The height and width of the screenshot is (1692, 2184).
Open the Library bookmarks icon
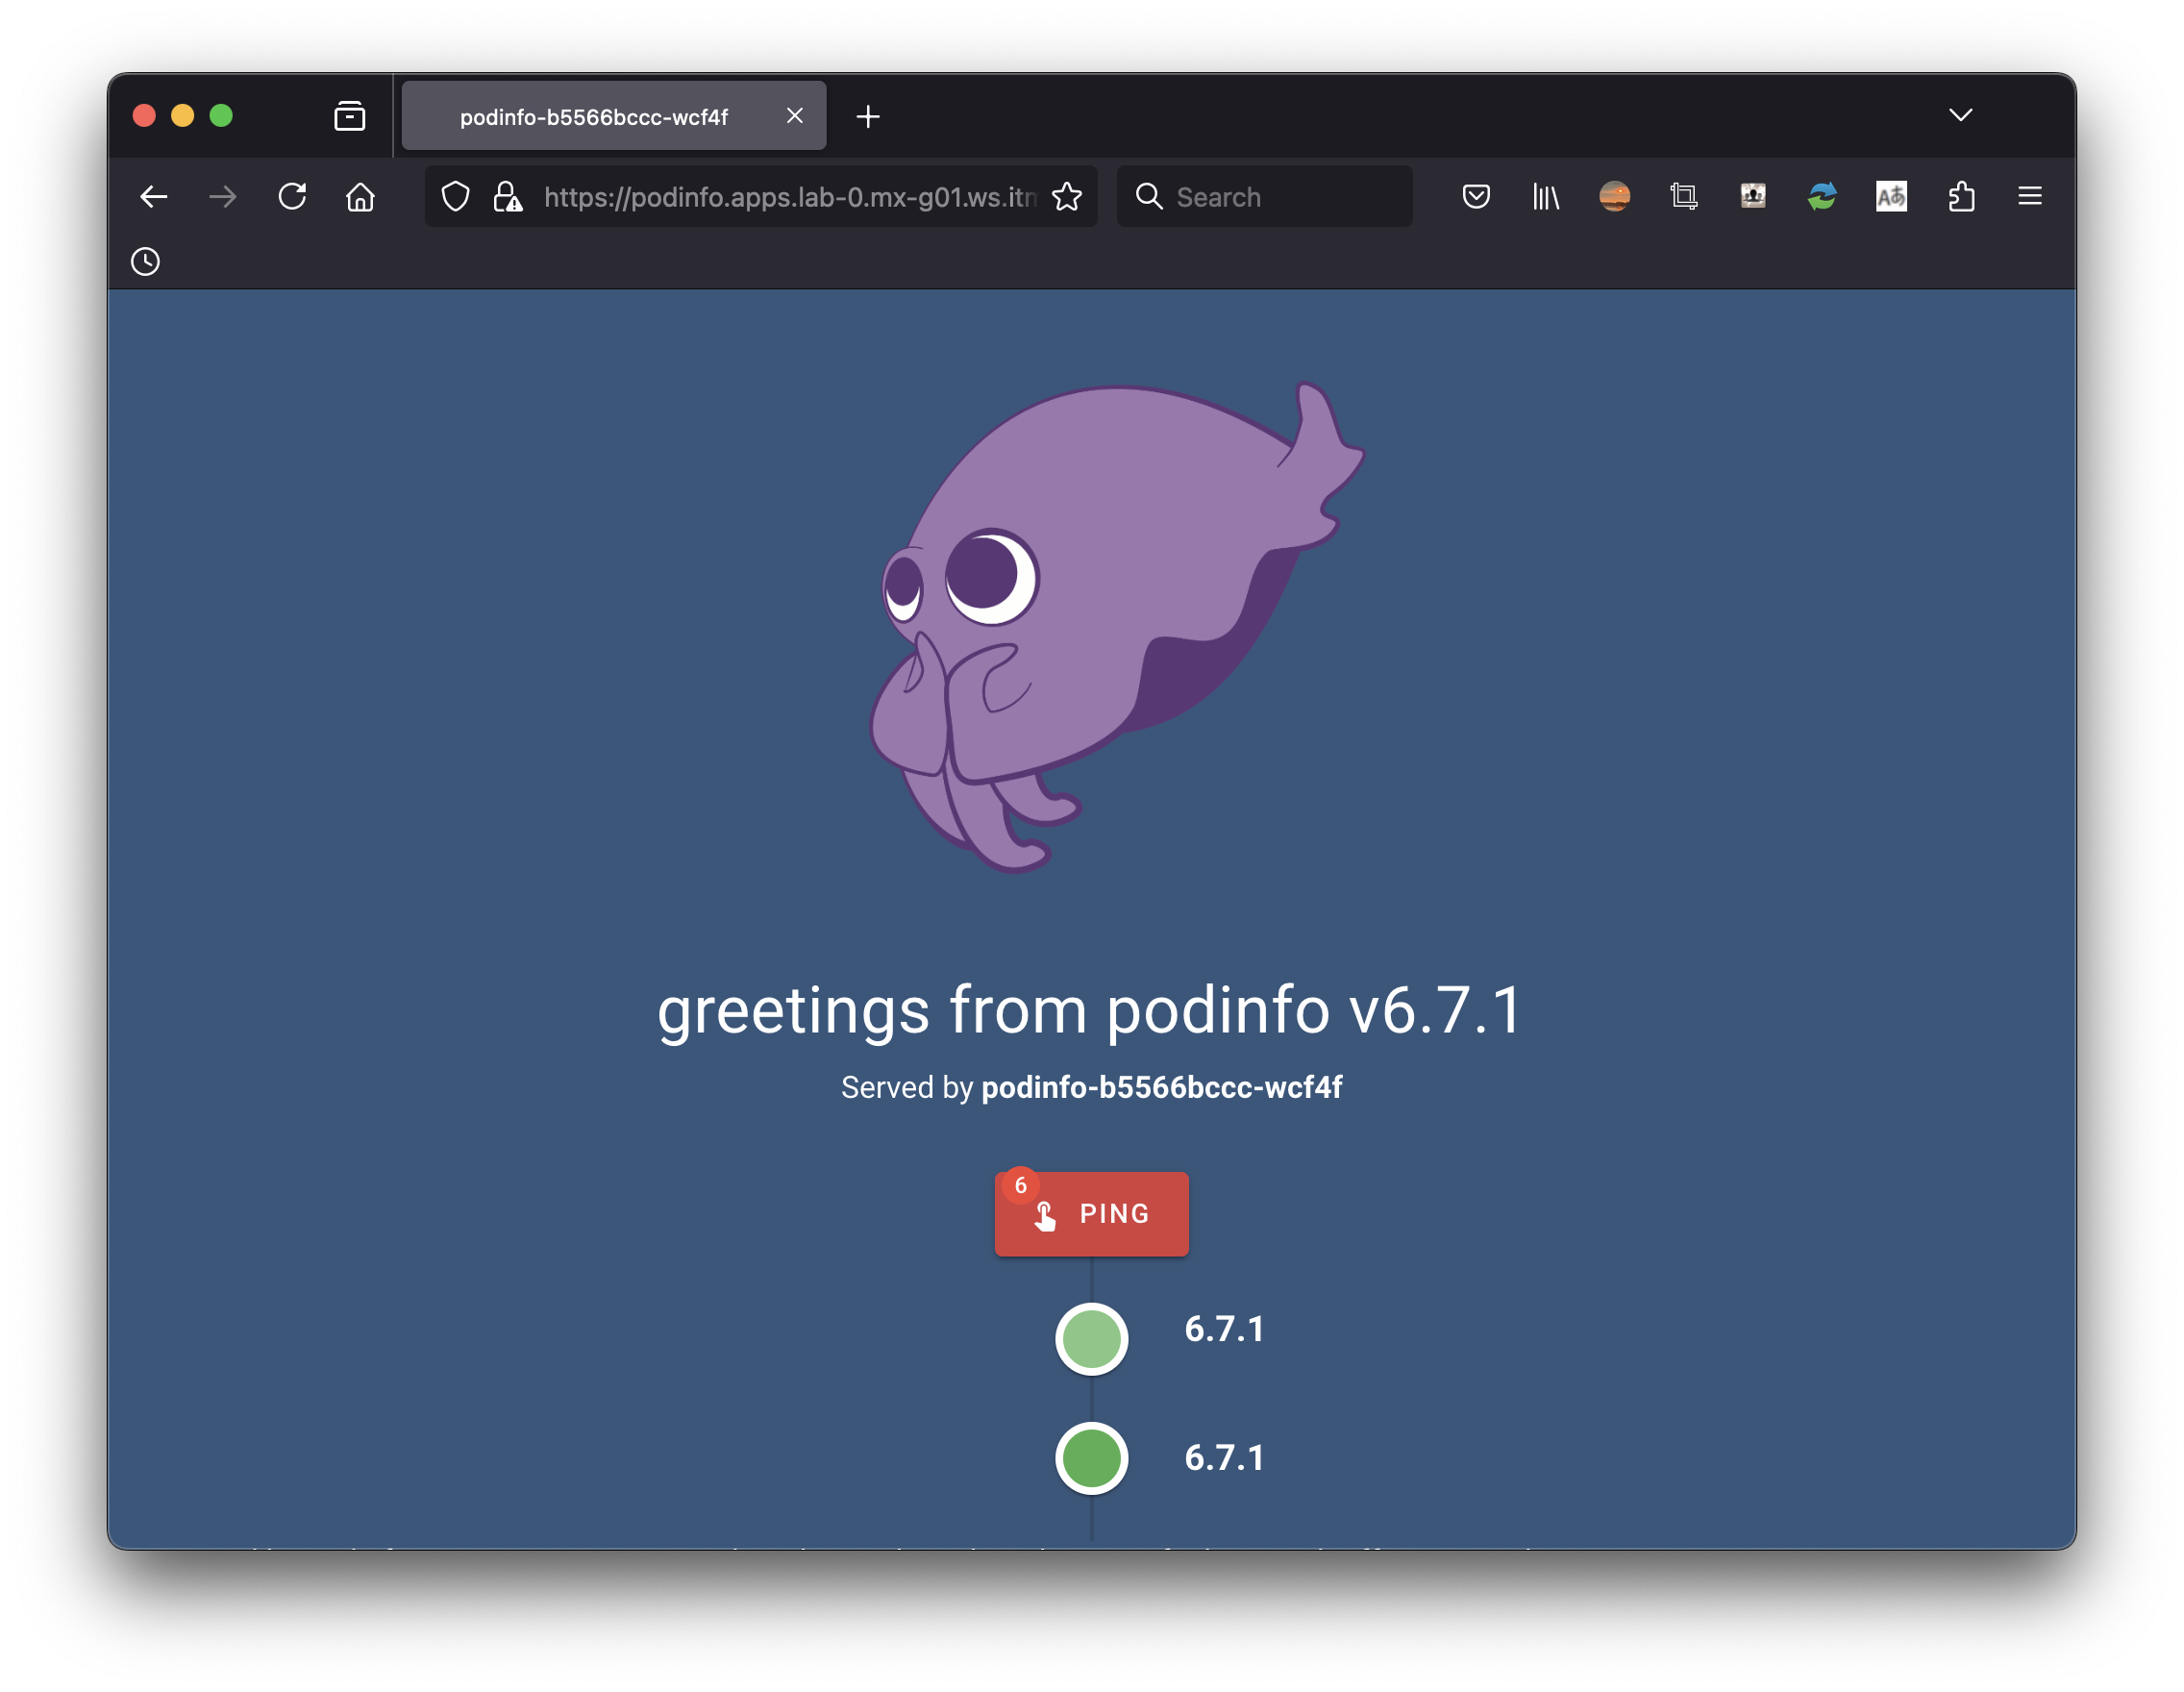[x=1546, y=197]
